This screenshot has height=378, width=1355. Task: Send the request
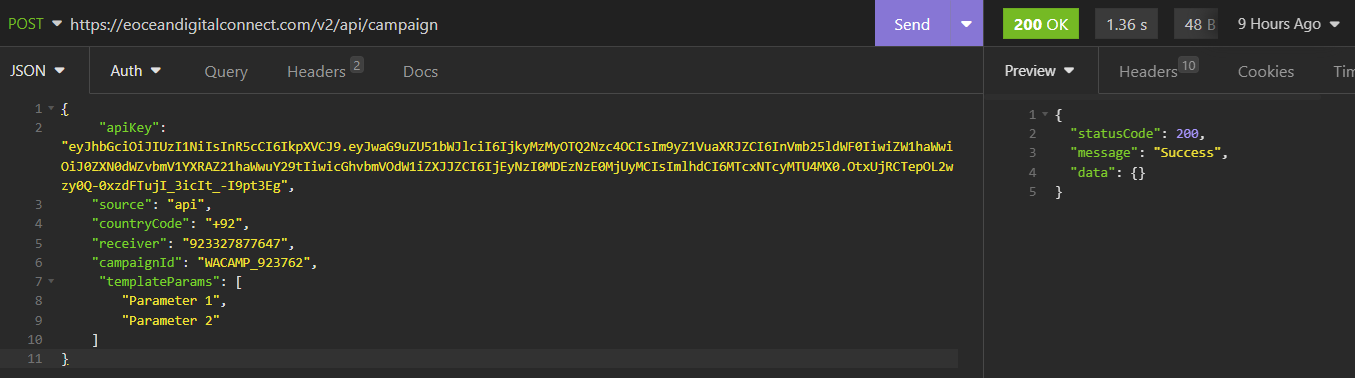coord(911,24)
